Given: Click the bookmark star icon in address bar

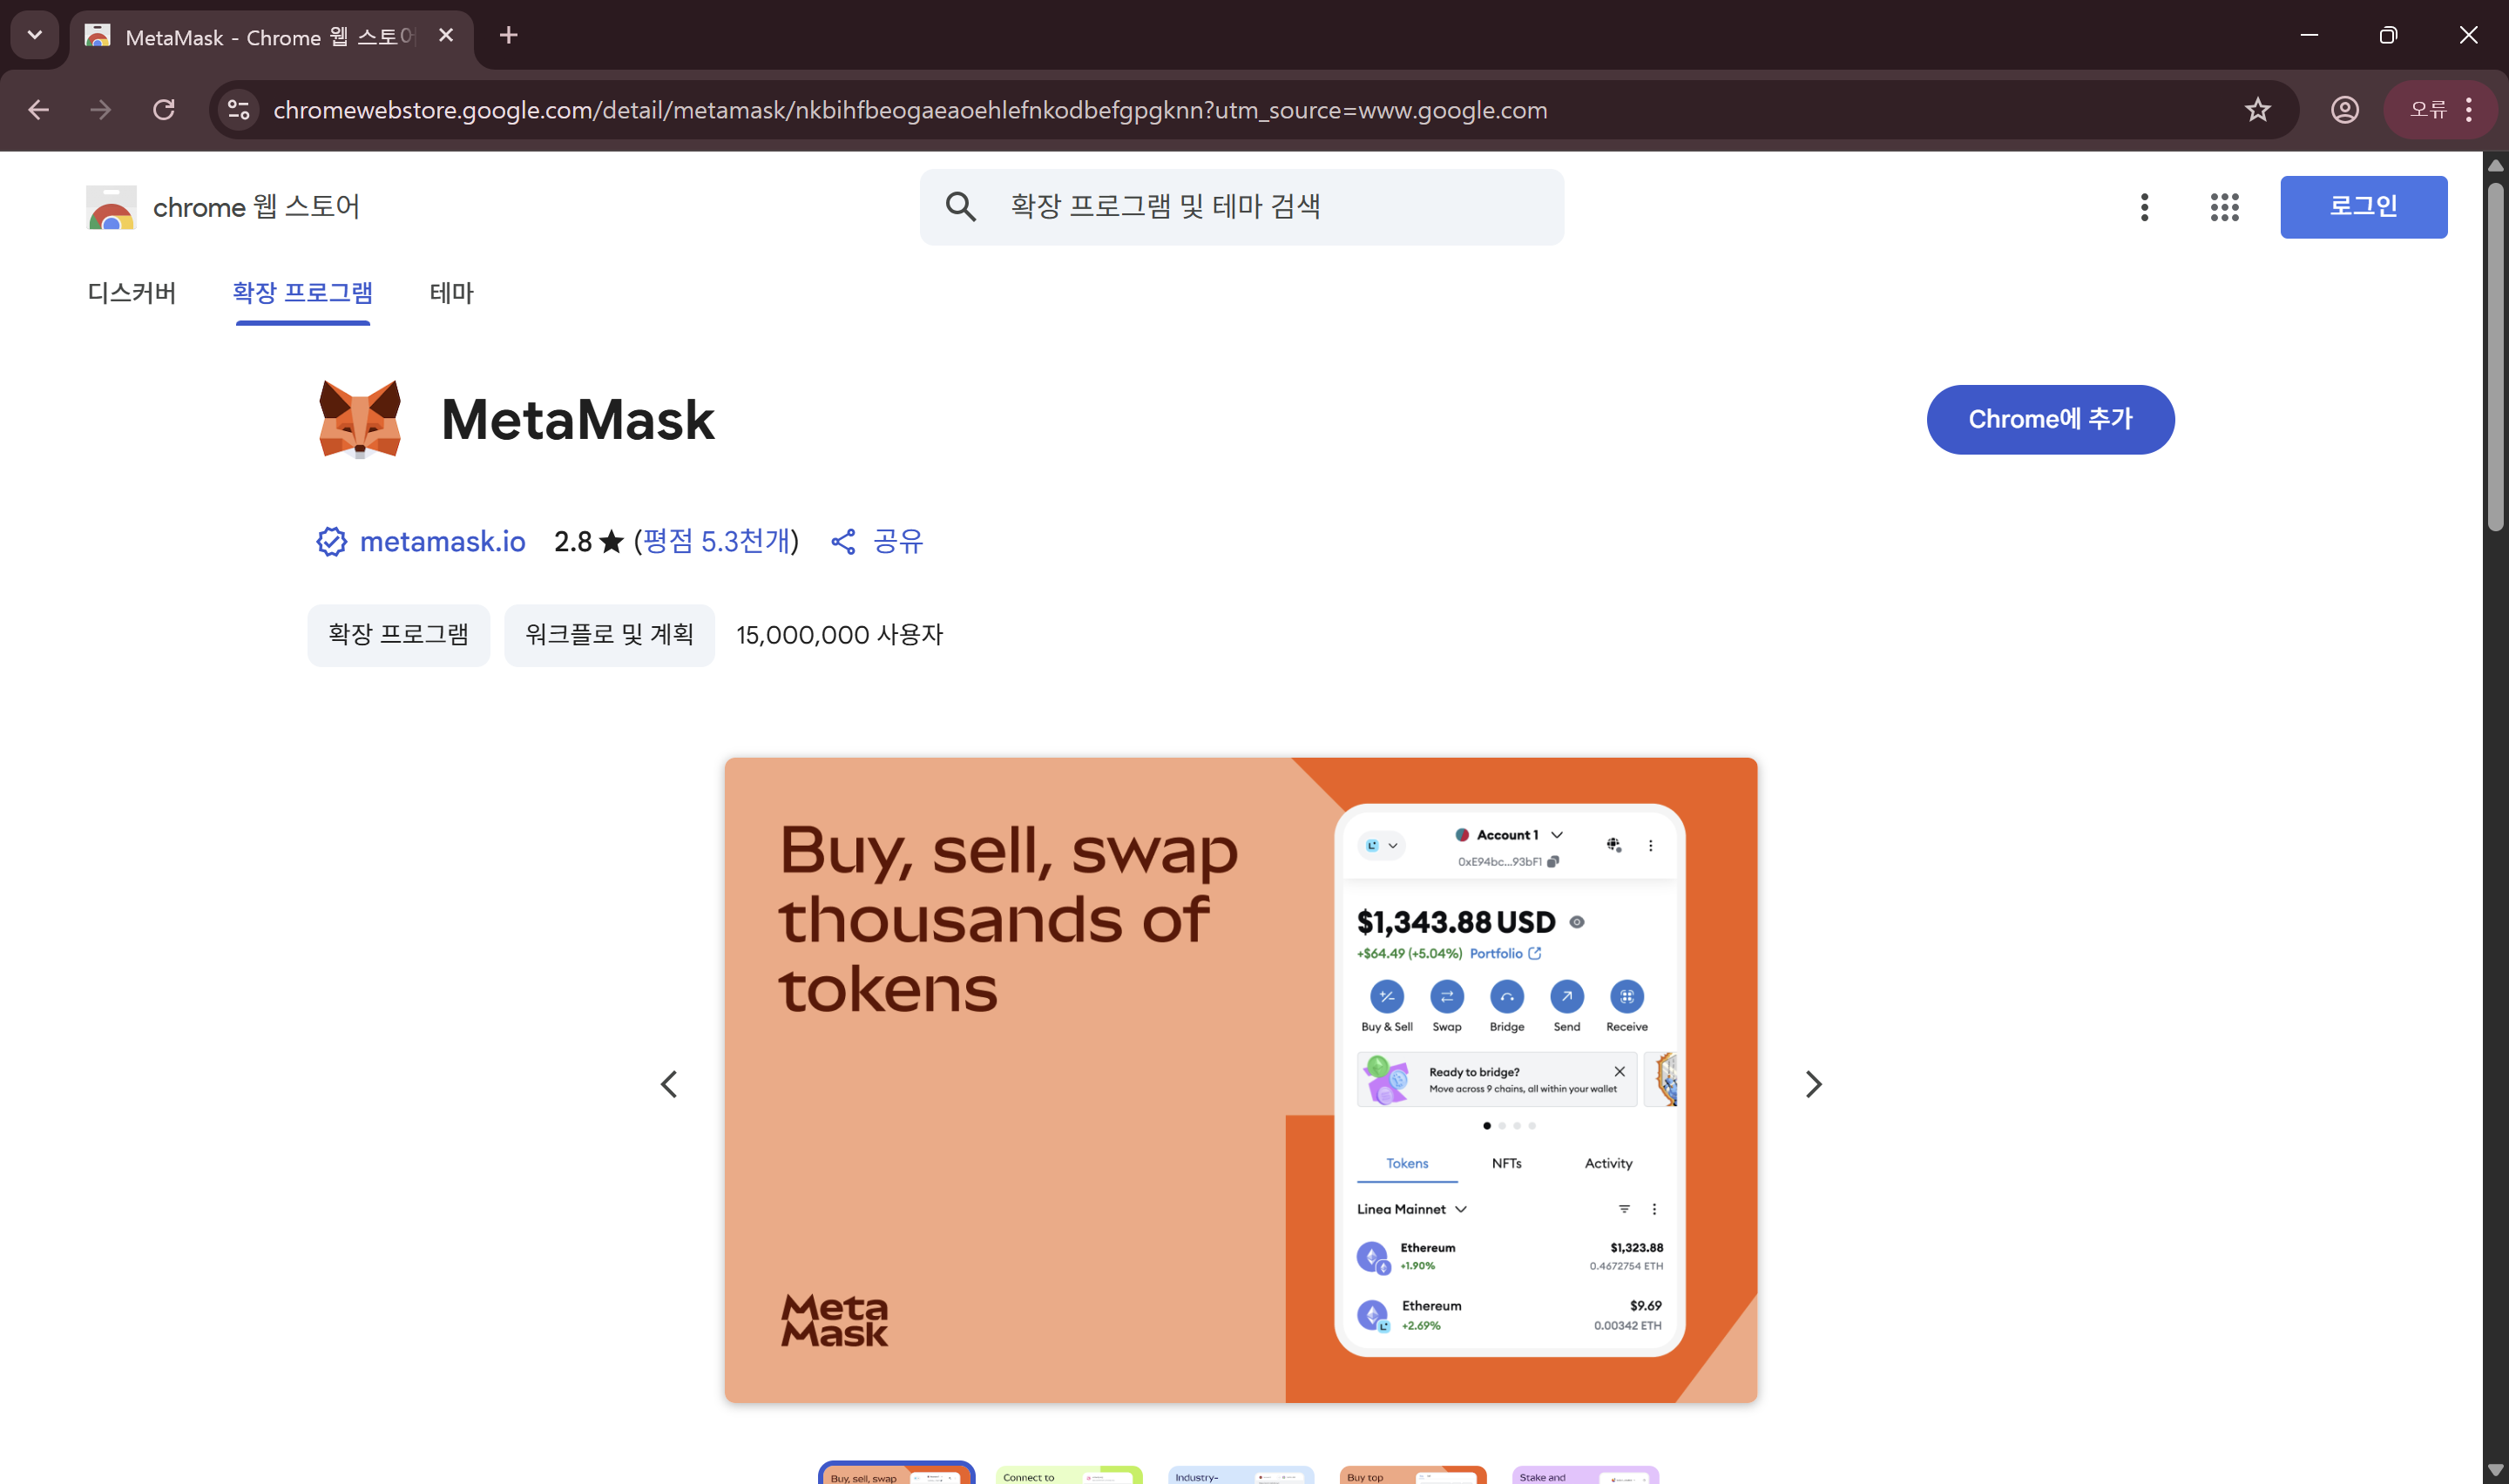Looking at the screenshot, I should (2257, 110).
